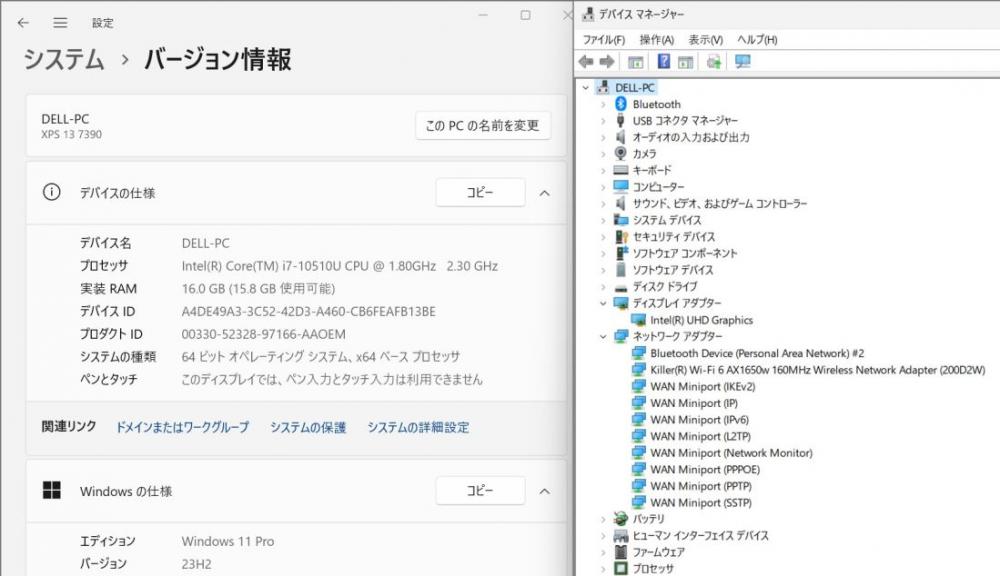Select the USB コネクタ マネージャー icon
Viewport: 1000px width, 576px height.
pyautogui.click(x=621, y=121)
